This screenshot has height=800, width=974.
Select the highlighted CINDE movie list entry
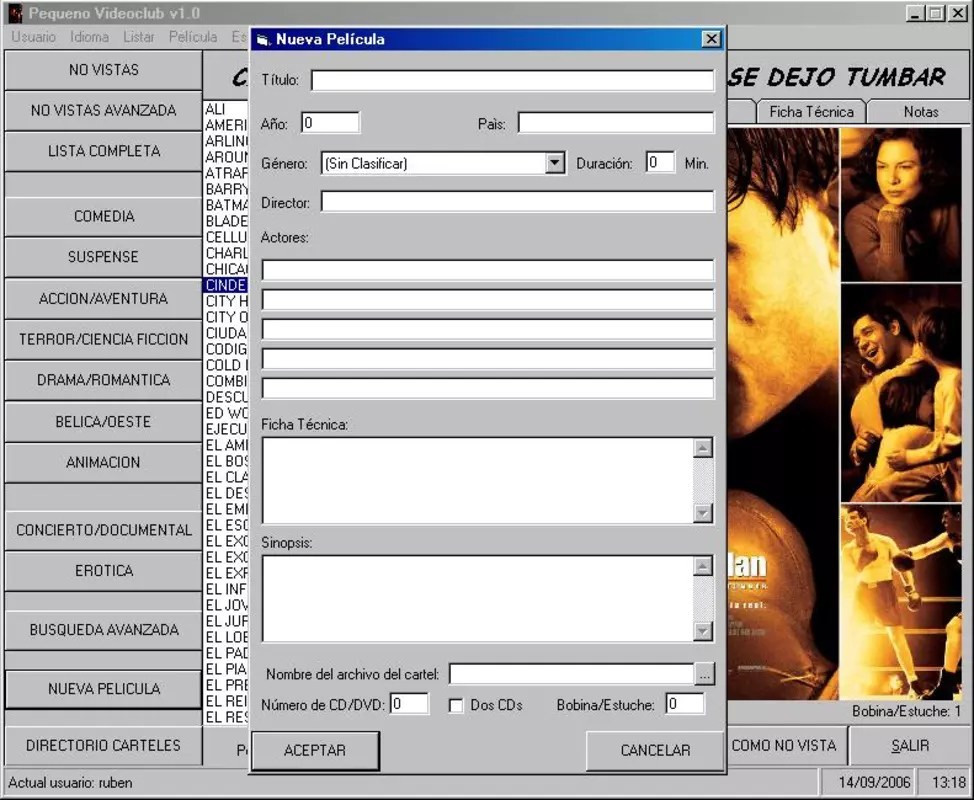point(226,285)
